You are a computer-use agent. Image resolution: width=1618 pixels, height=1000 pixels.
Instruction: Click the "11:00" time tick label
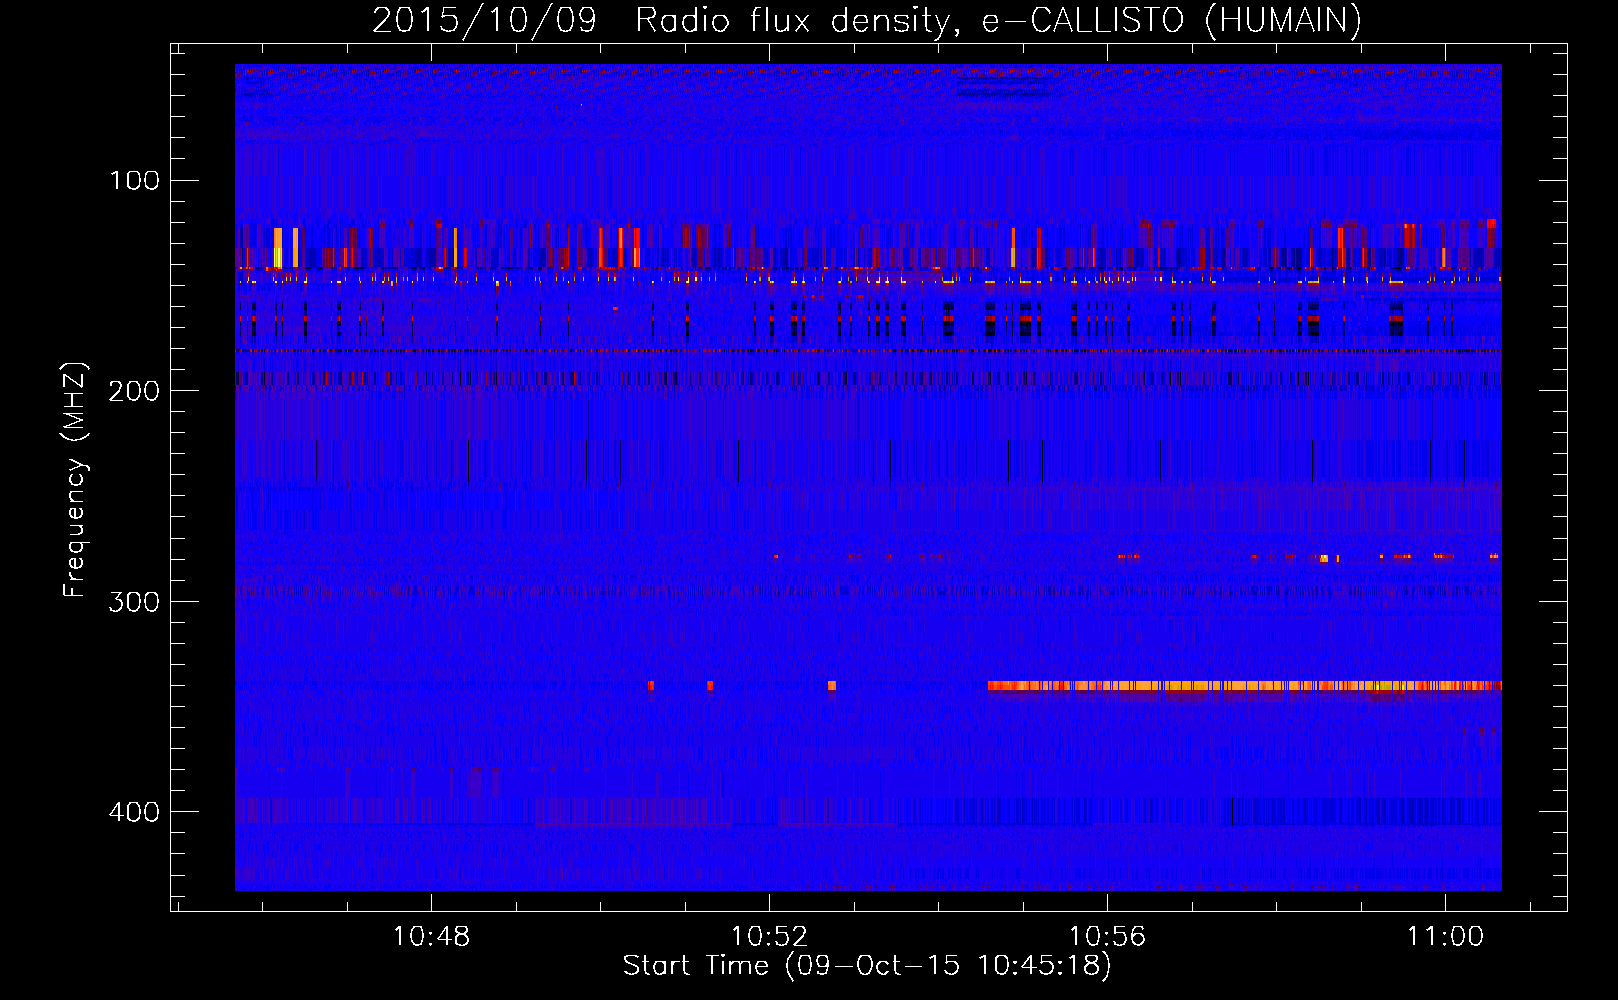pos(1445,937)
